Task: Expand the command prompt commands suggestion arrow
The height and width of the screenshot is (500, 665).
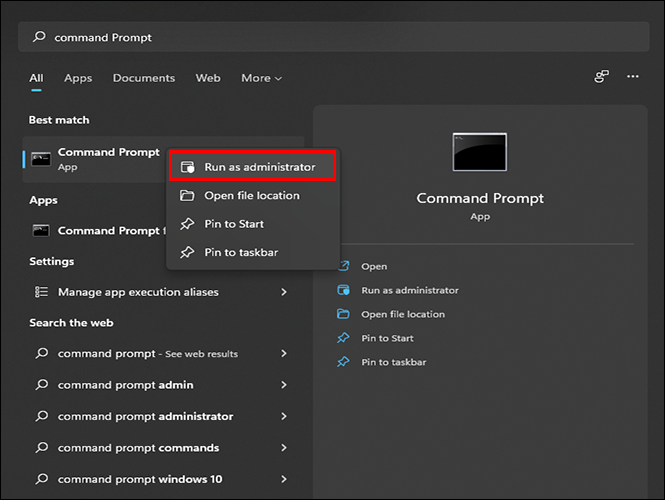Action: pyautogui.click(x=284, y=448)
